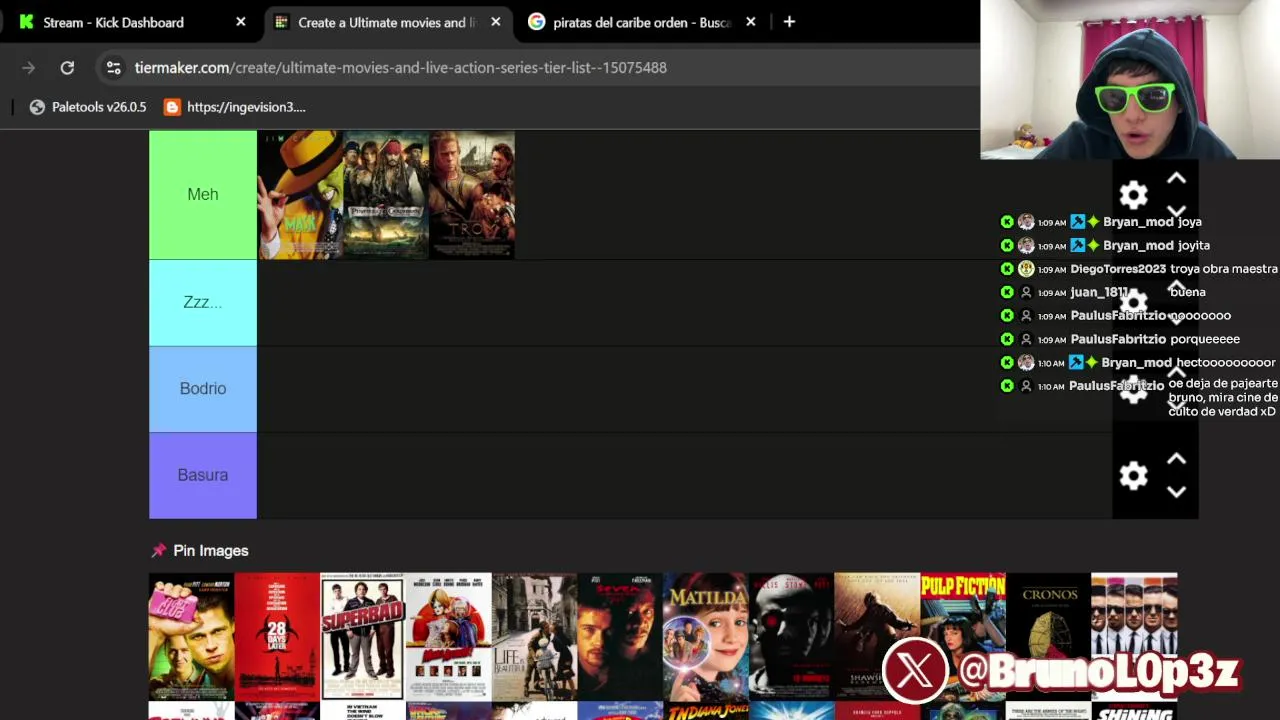Click the chat message 'porqueeeee'
Screen dimensions: 1280x720
1205,339
